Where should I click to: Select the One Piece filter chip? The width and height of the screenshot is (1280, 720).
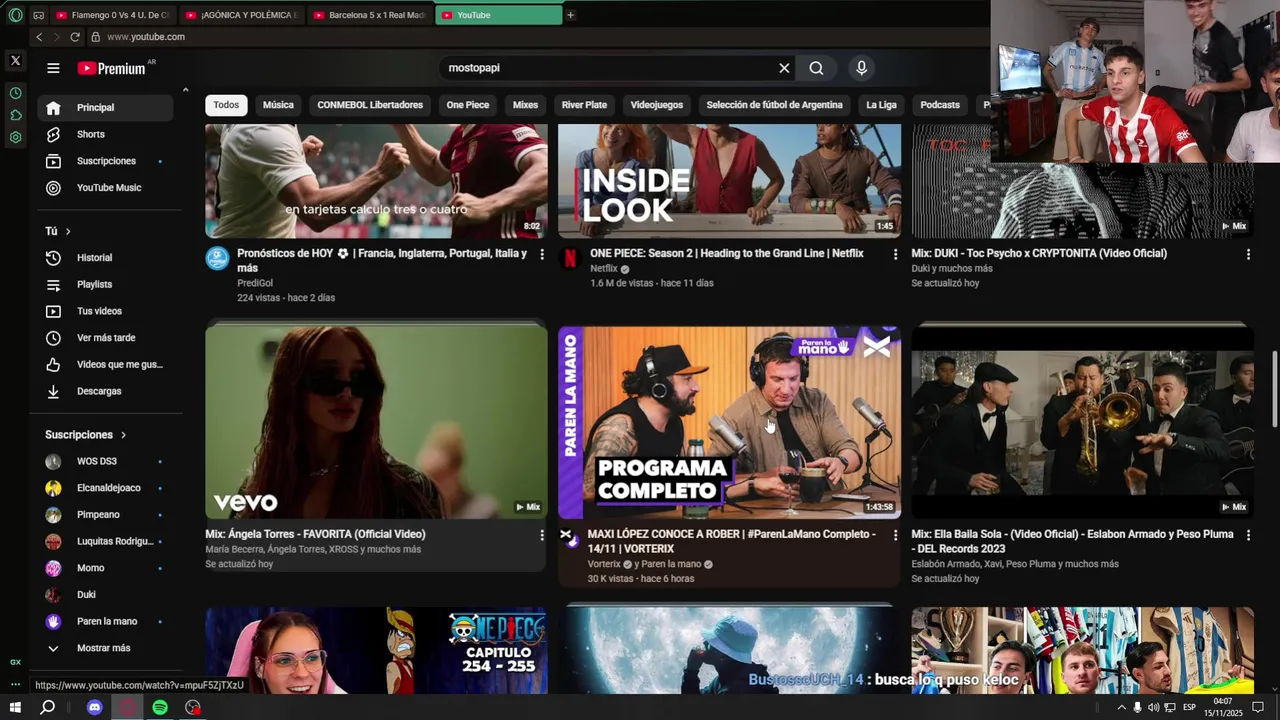(x=468, y=105)
